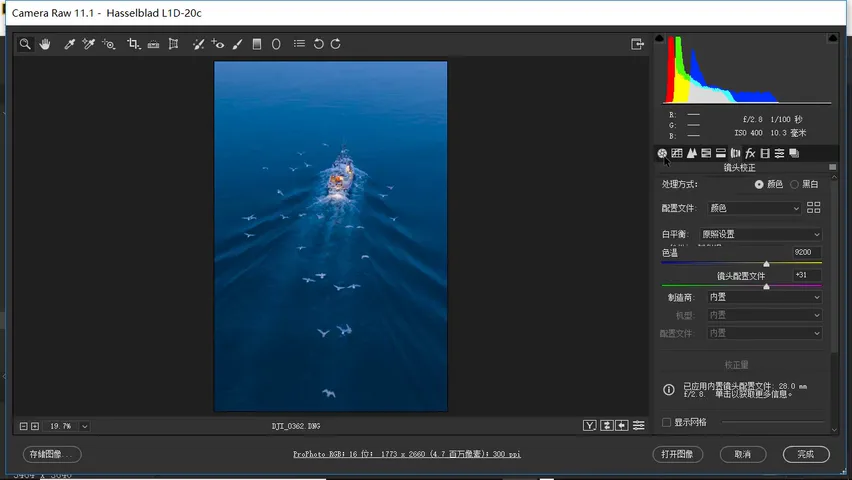Viewport: 852px width, 480px height.
Task: Open the zoom level dropdown at 19.7%
Action: tap(85, 426)
